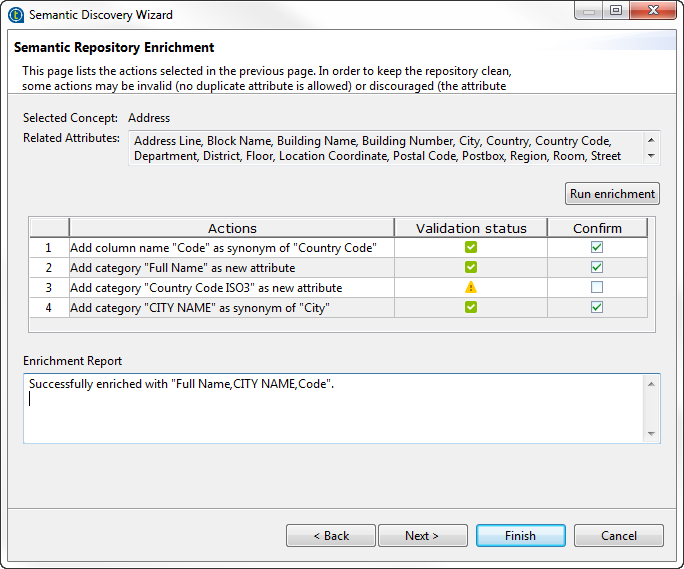Image resolution: width=684 pixels, height=569 pixels.
Task: Uncheck Confirm for "CITY NAME" synonym action
Action: (597, 307)
